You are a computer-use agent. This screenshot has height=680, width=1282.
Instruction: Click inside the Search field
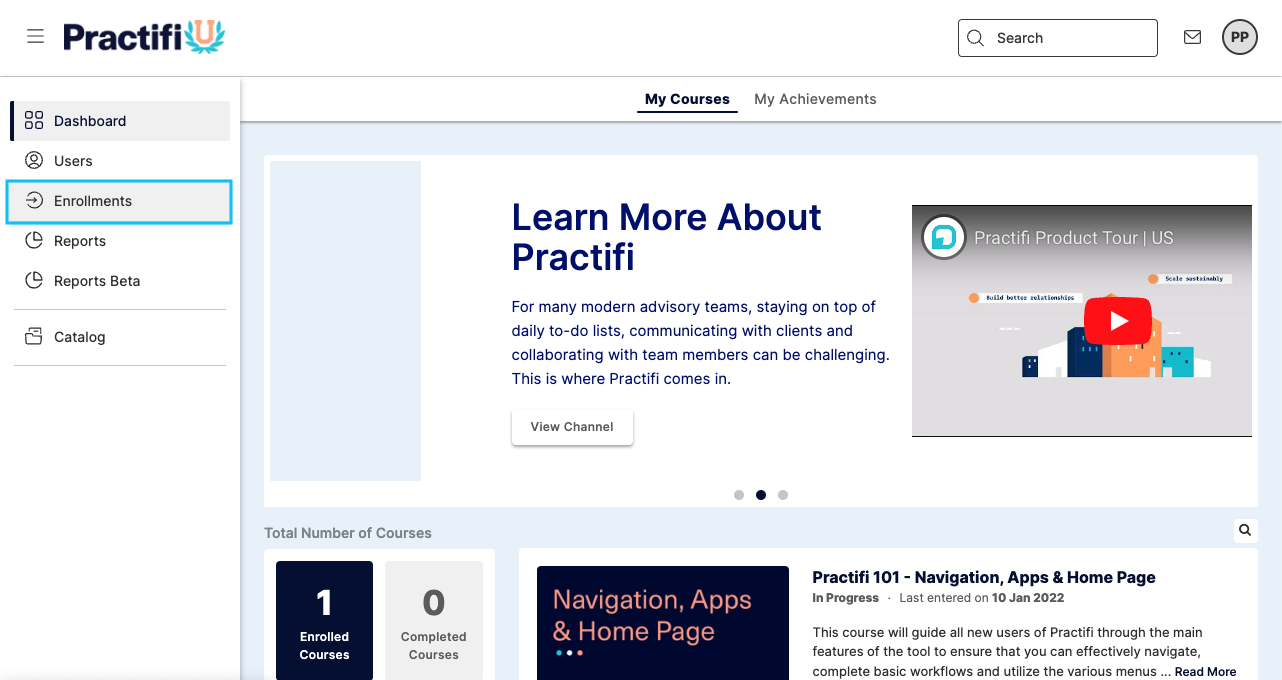(1057, 38)
